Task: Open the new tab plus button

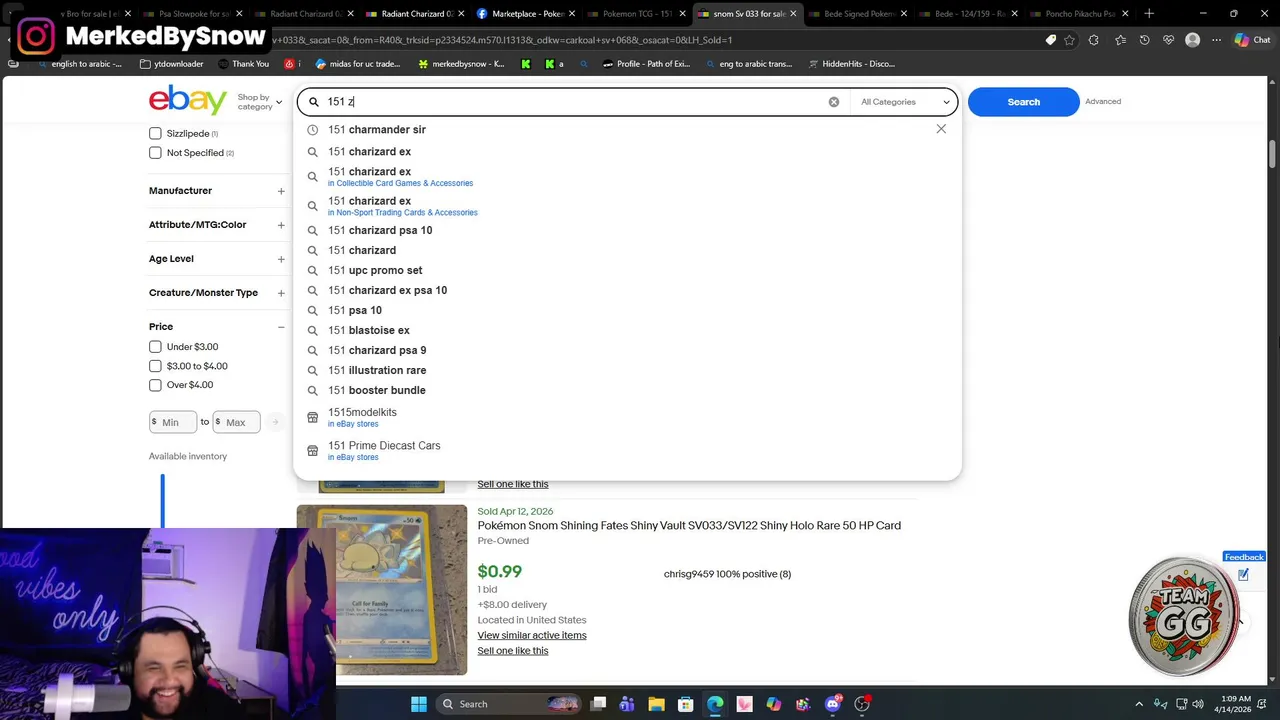Action: [x=1149, y=14]
